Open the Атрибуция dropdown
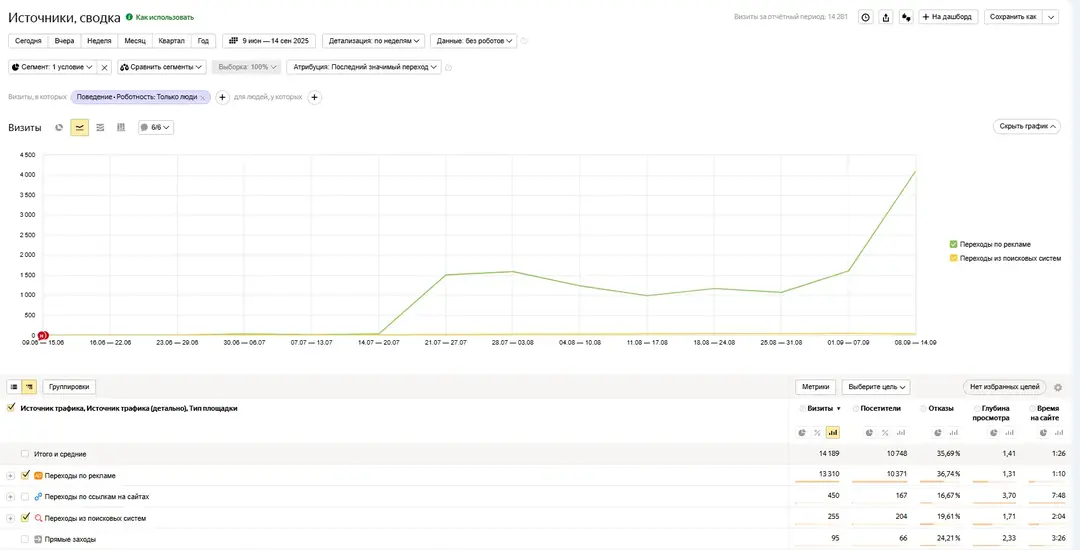 [364, 67]
